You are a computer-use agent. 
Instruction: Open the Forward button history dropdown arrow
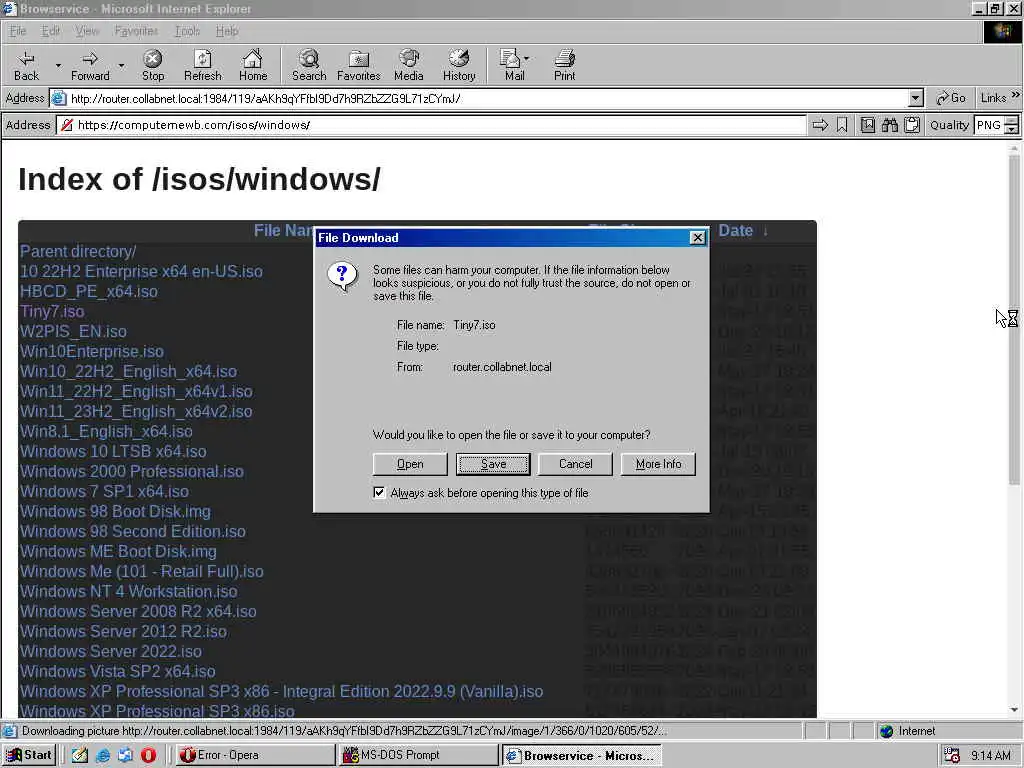pyautogui.click(x=121, y=66)
